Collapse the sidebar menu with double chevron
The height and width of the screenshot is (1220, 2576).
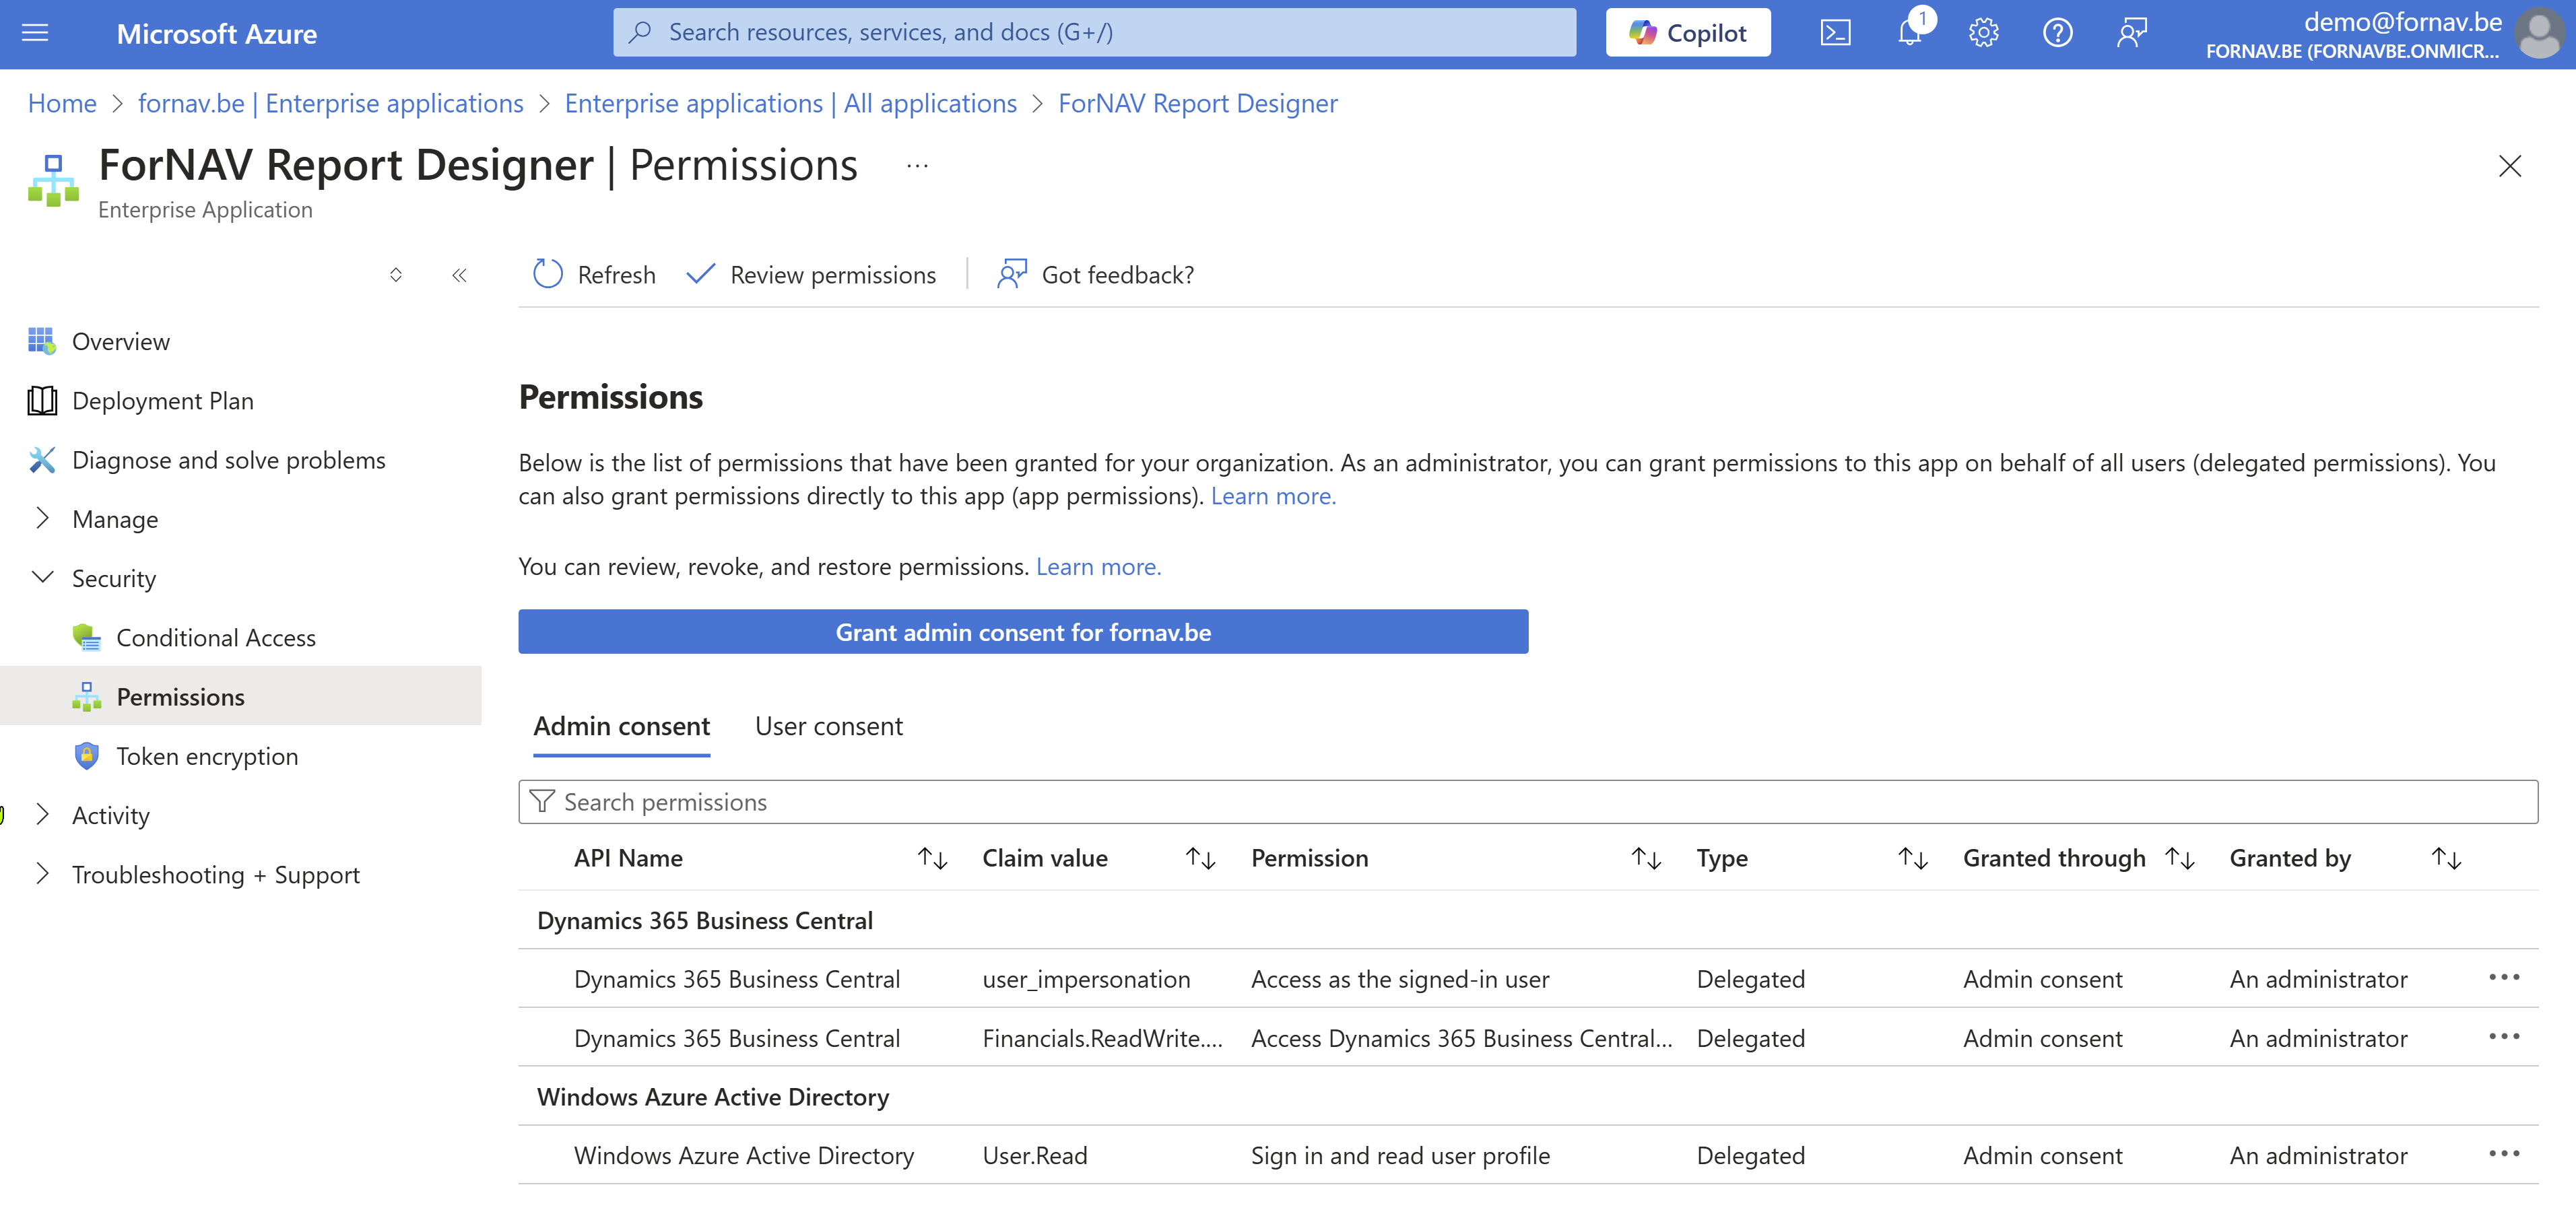(x=459, y=275)
